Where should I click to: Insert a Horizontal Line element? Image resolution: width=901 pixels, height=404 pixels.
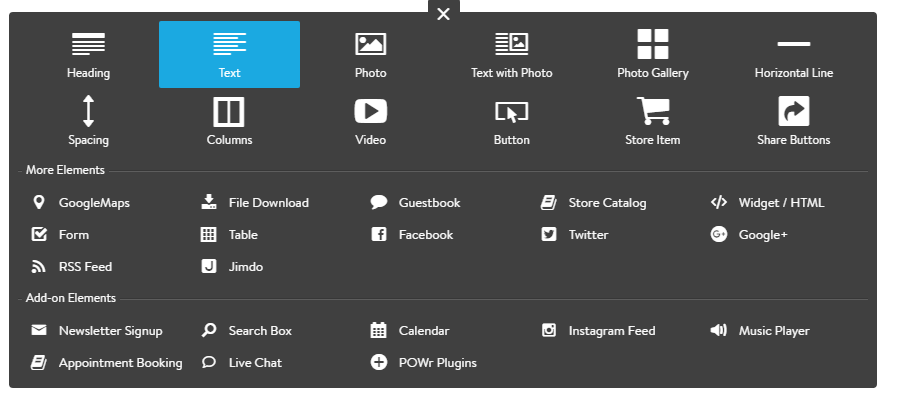pyautogui.click(x=794, y=55)
